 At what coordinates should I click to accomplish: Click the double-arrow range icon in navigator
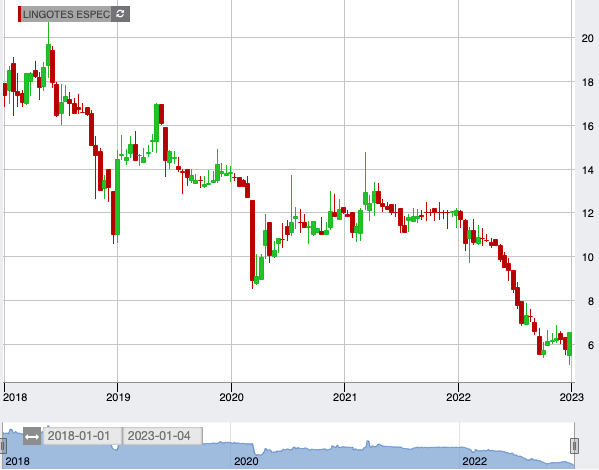pyautogui.click(x=32, y=436)
